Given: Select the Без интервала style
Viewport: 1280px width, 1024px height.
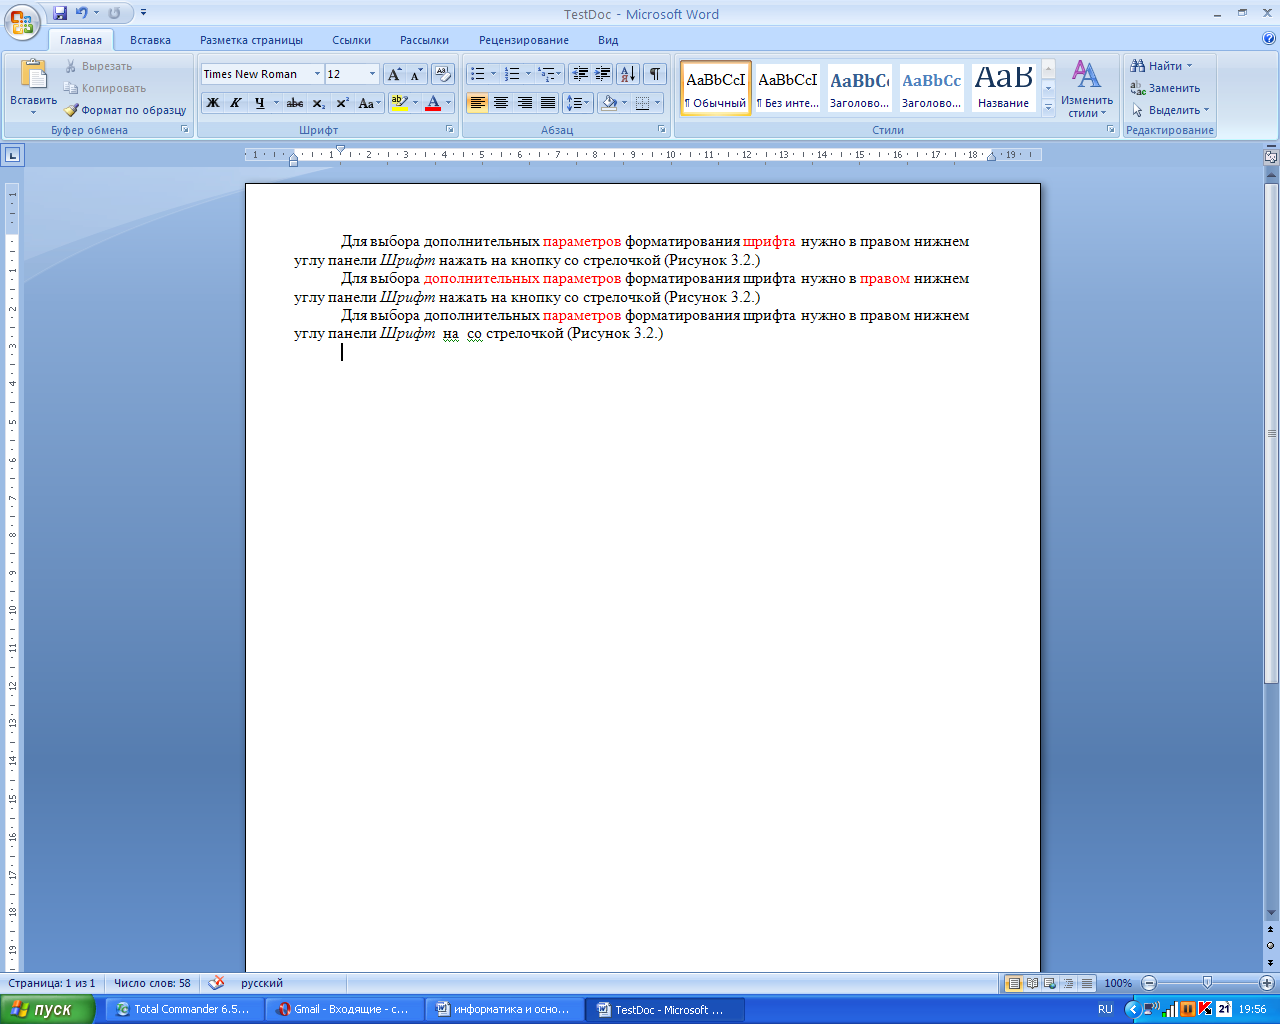Looking at the screenshot, I should point(788,88).
